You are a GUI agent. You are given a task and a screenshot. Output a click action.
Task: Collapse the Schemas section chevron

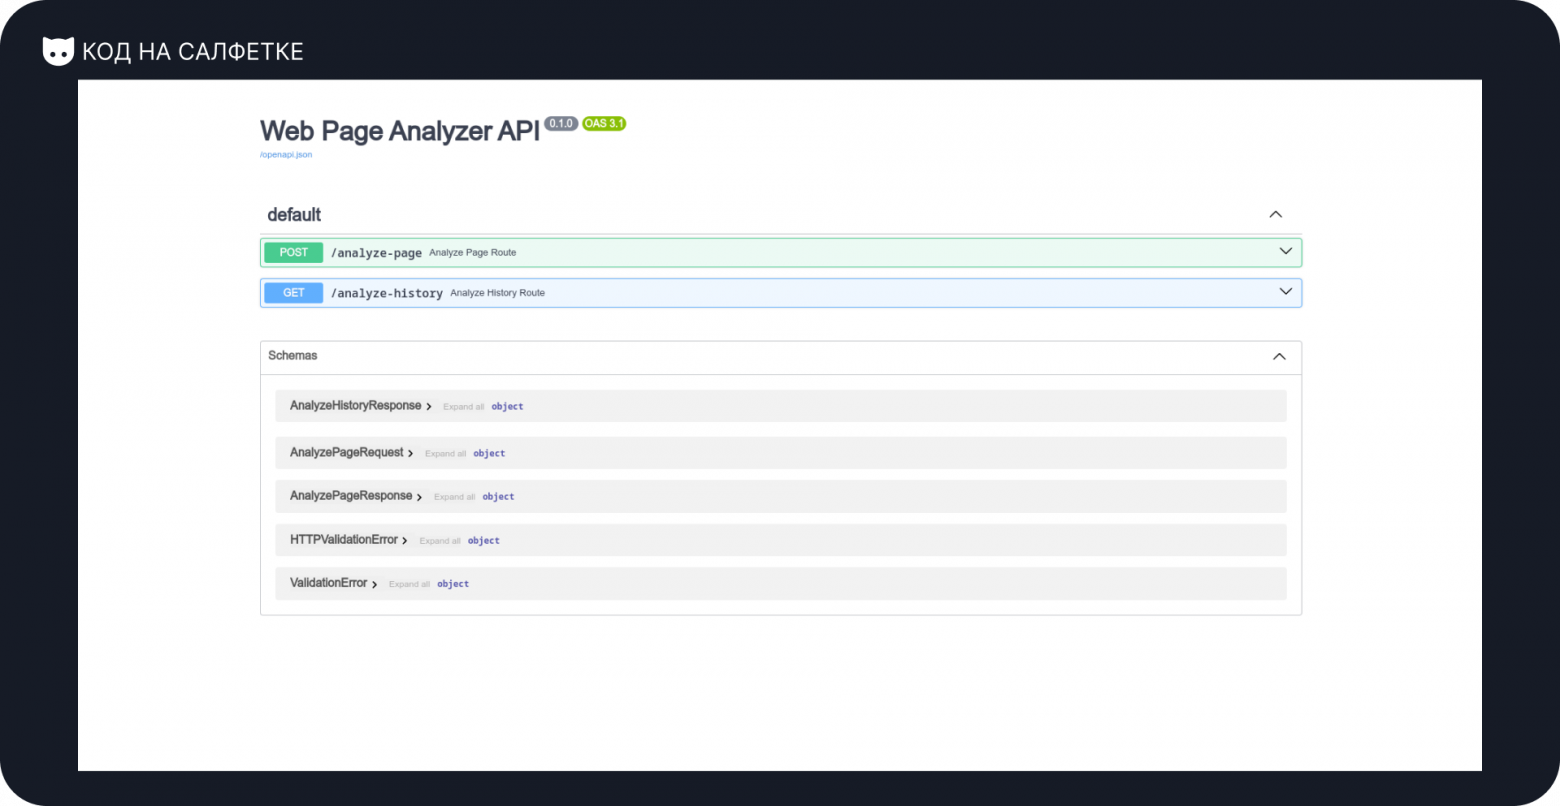[x=1278, y=356]
